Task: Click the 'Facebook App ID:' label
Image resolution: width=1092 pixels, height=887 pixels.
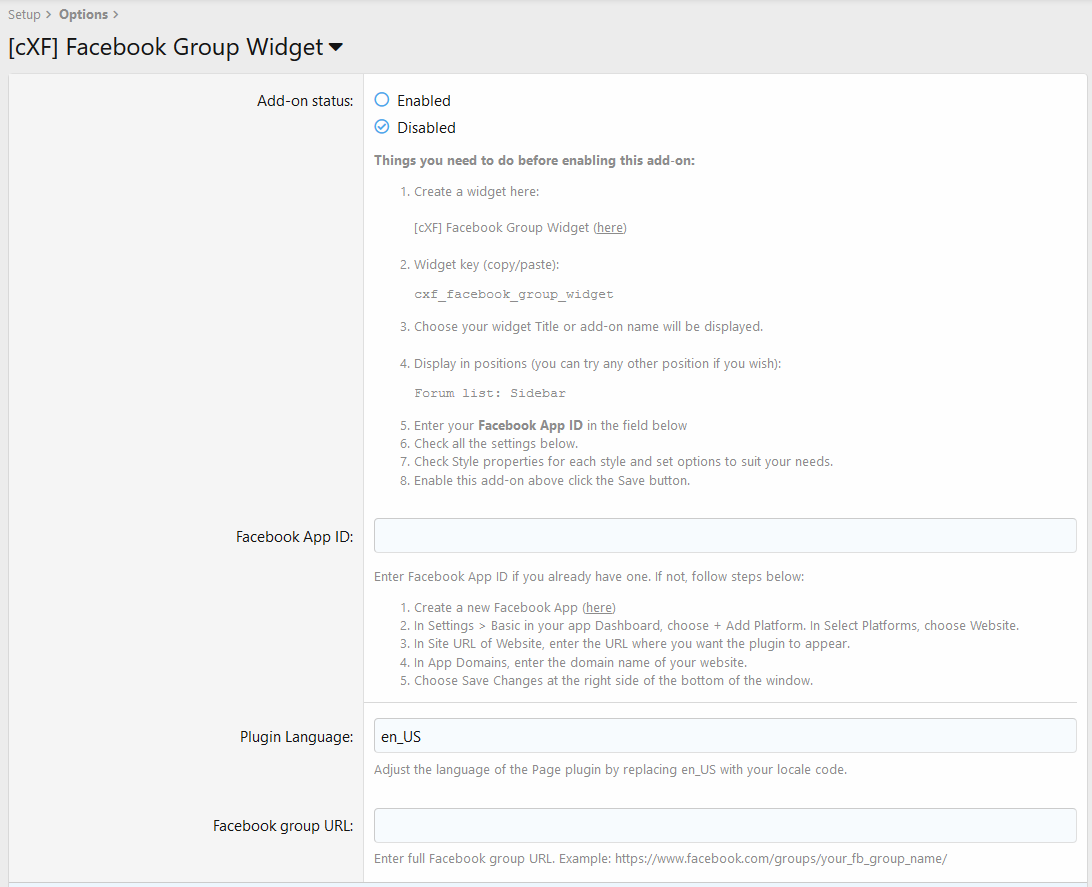Action: (294, 537)
